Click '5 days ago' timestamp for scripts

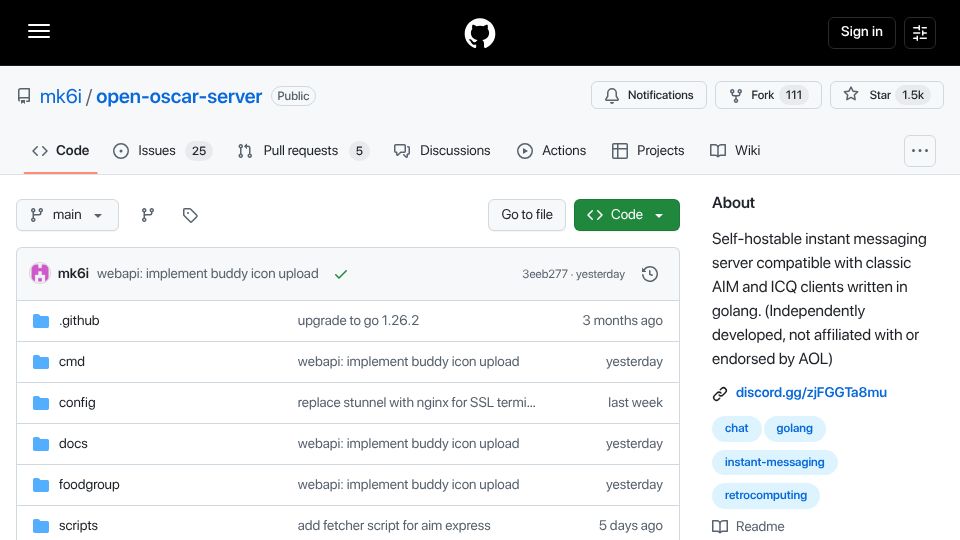point(631,526)
